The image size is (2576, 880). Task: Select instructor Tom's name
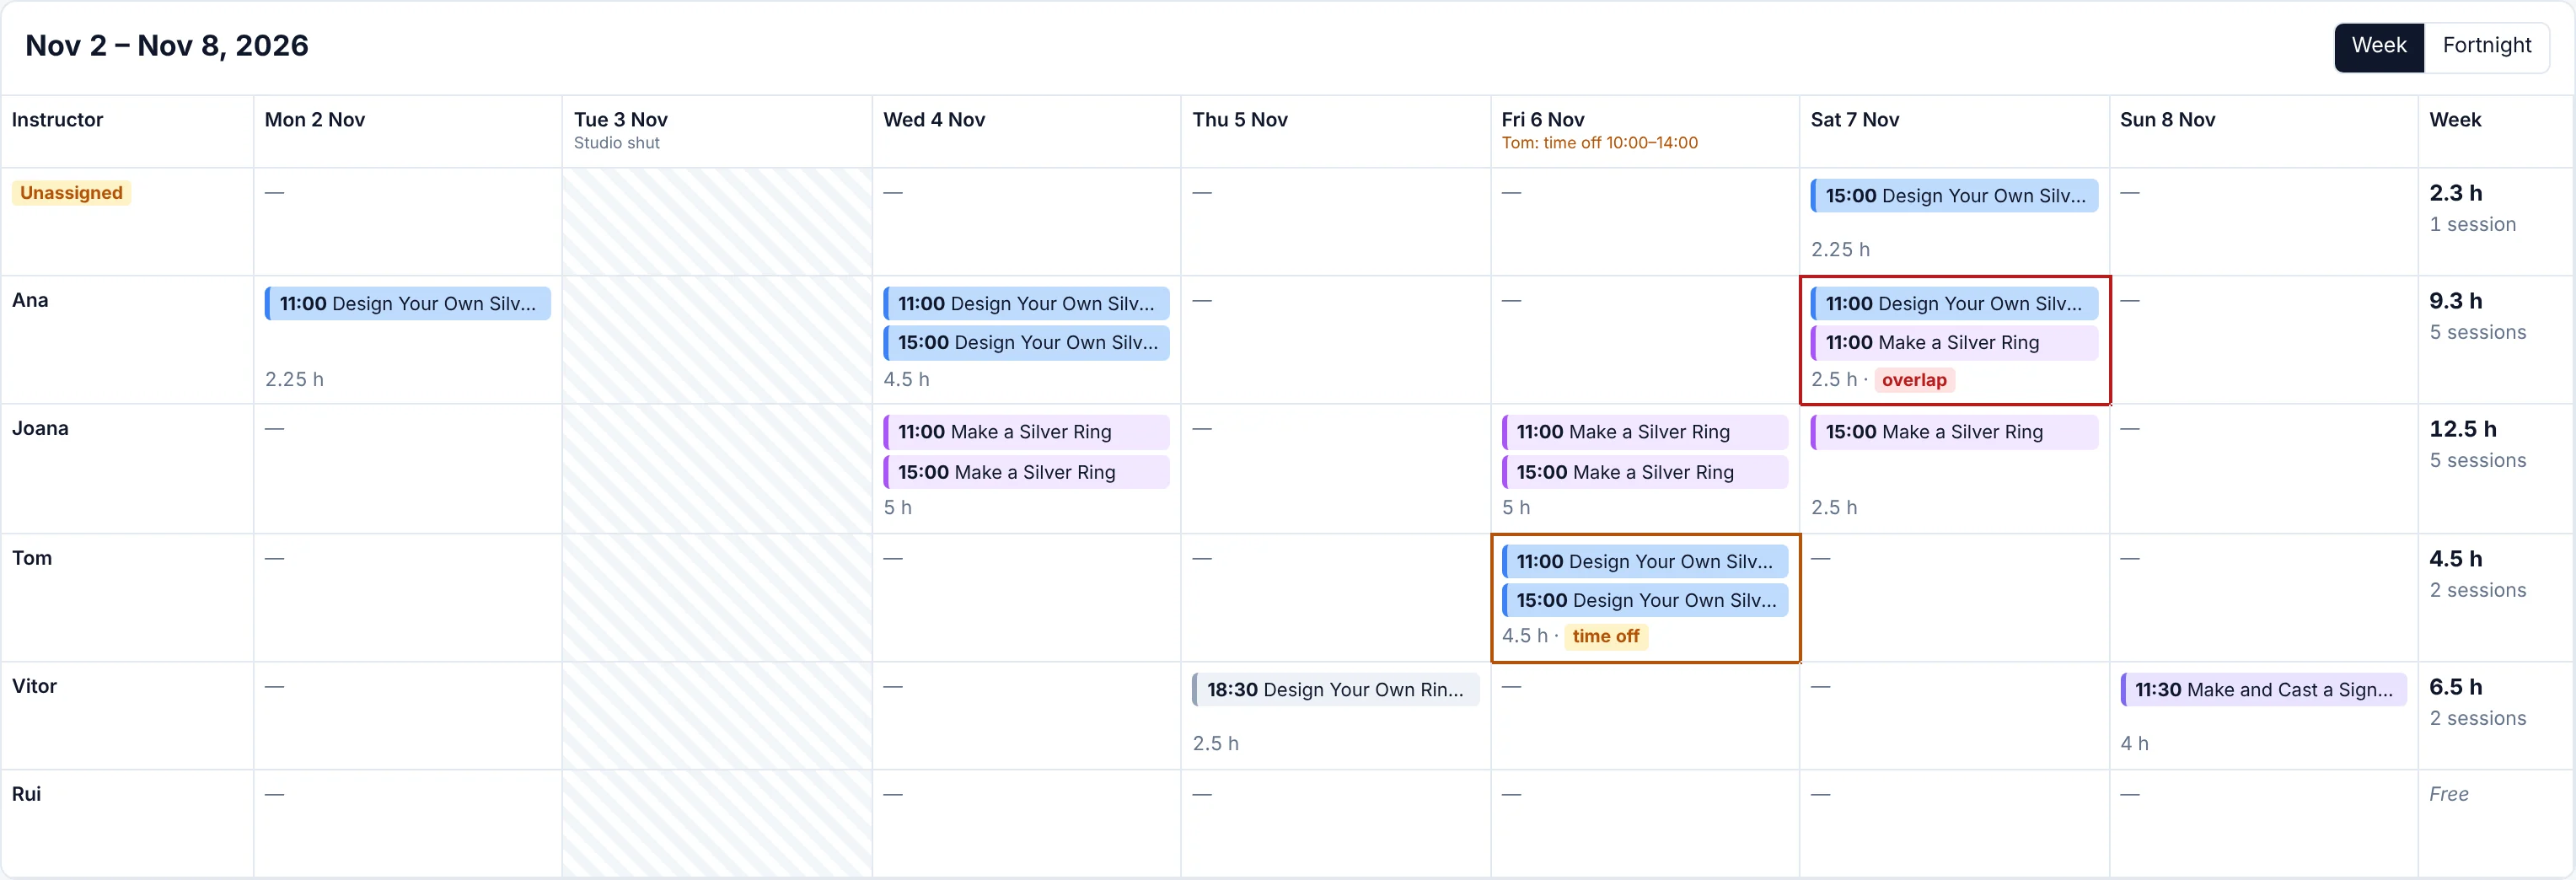32,558
